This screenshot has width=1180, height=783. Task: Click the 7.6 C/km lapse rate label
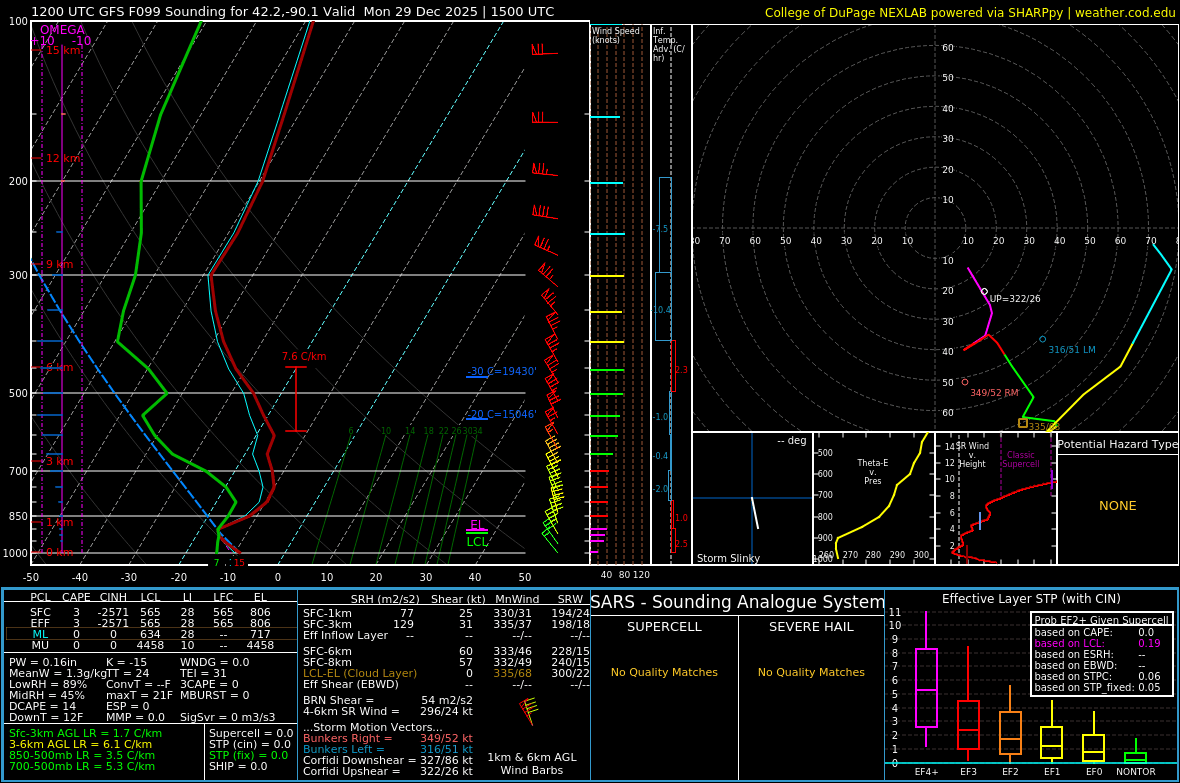[304, 356]
